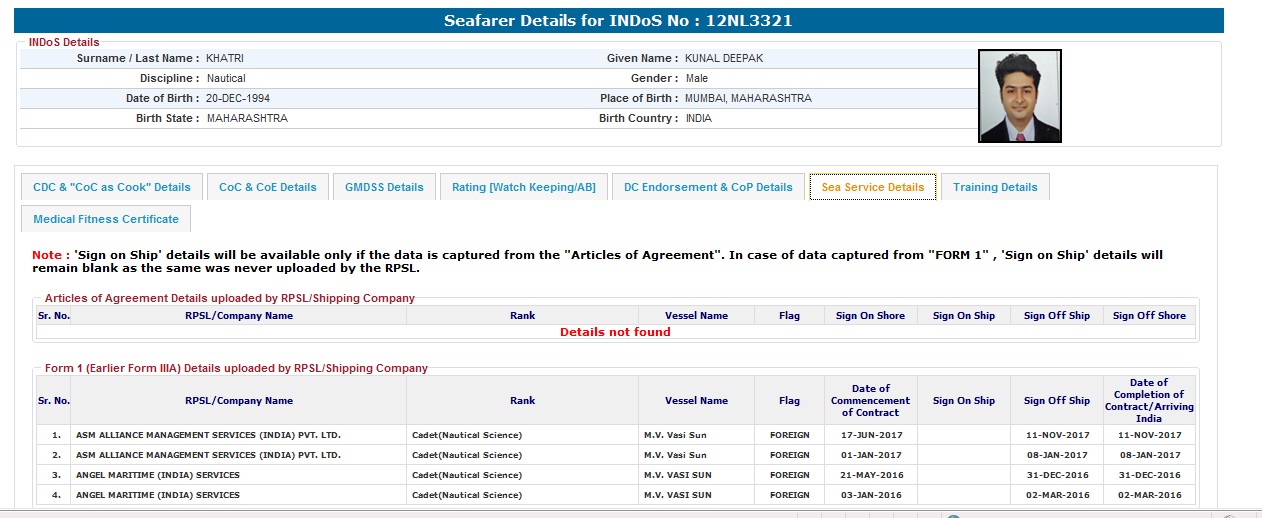The height and width of the screenshot is (518, 1262).
Task: Click the seafarer profile photo
Action: tap(1019, 96)
